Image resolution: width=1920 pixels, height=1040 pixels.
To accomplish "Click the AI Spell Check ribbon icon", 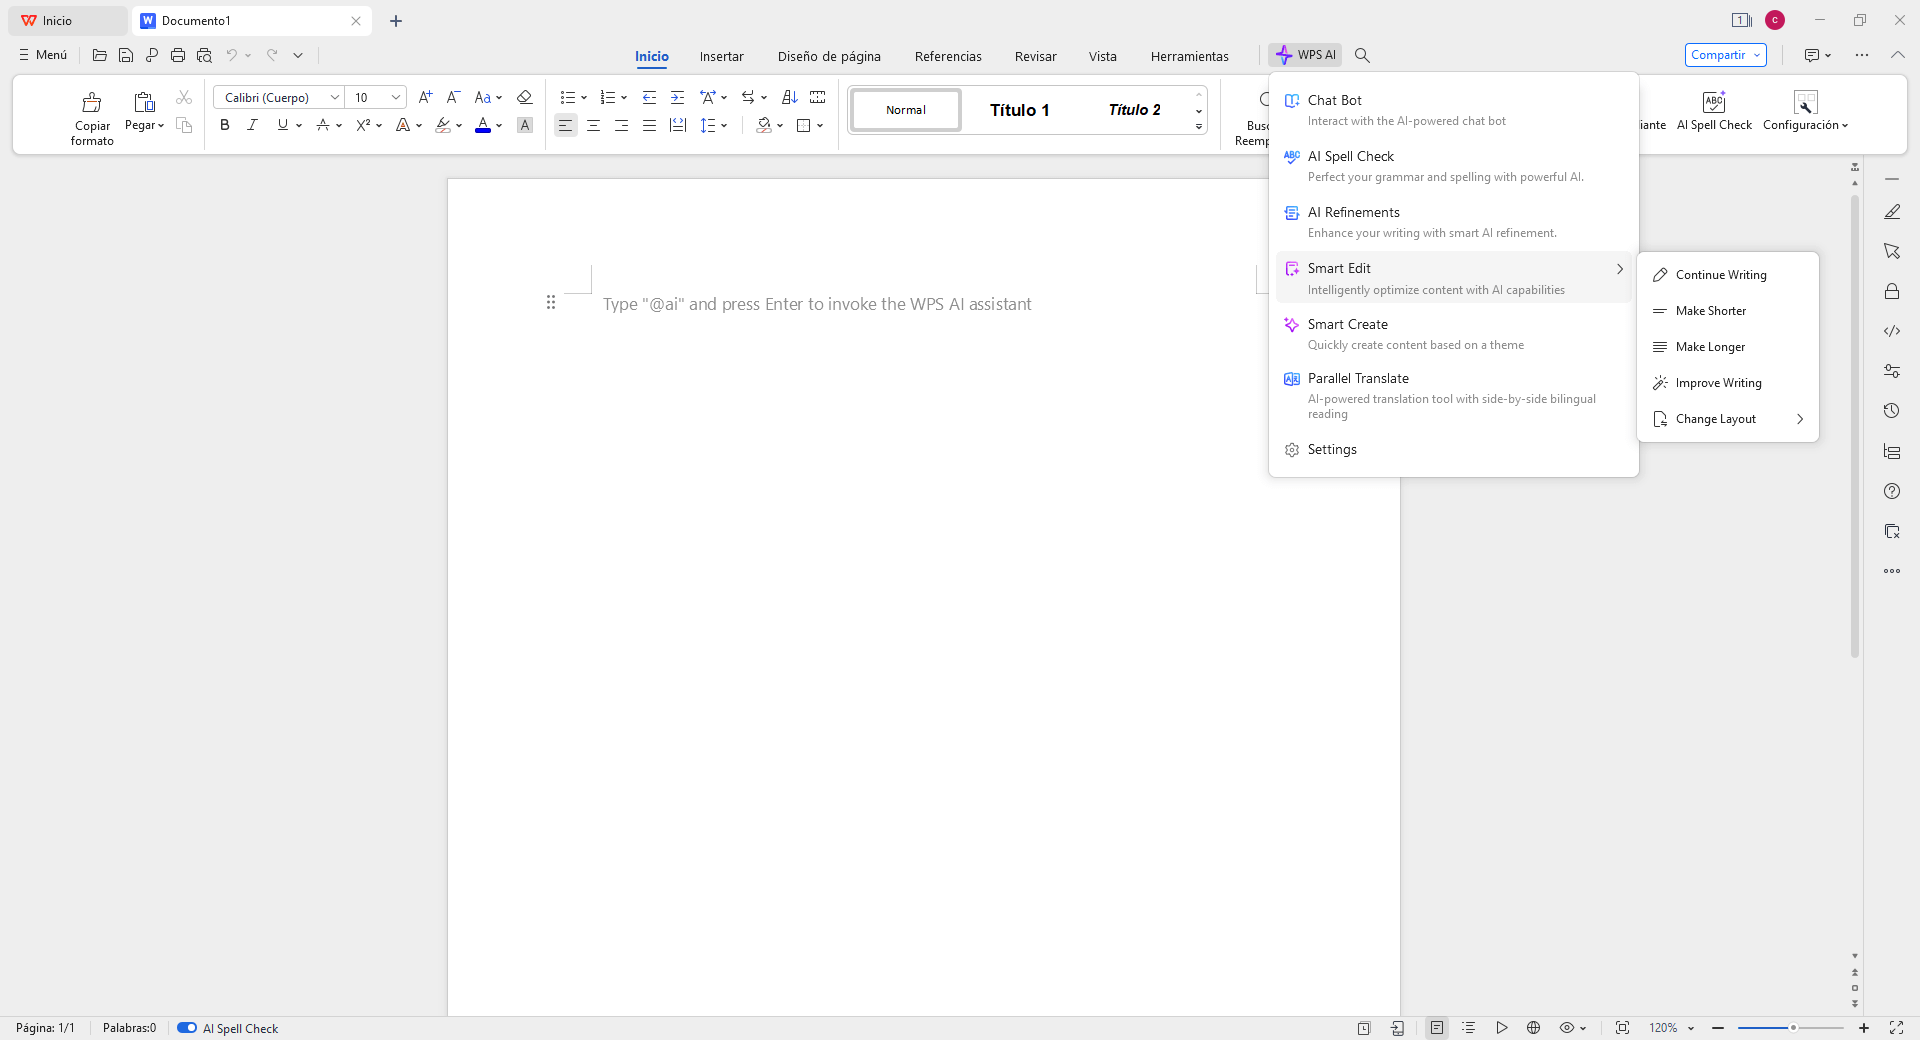I will [1713, 103].
